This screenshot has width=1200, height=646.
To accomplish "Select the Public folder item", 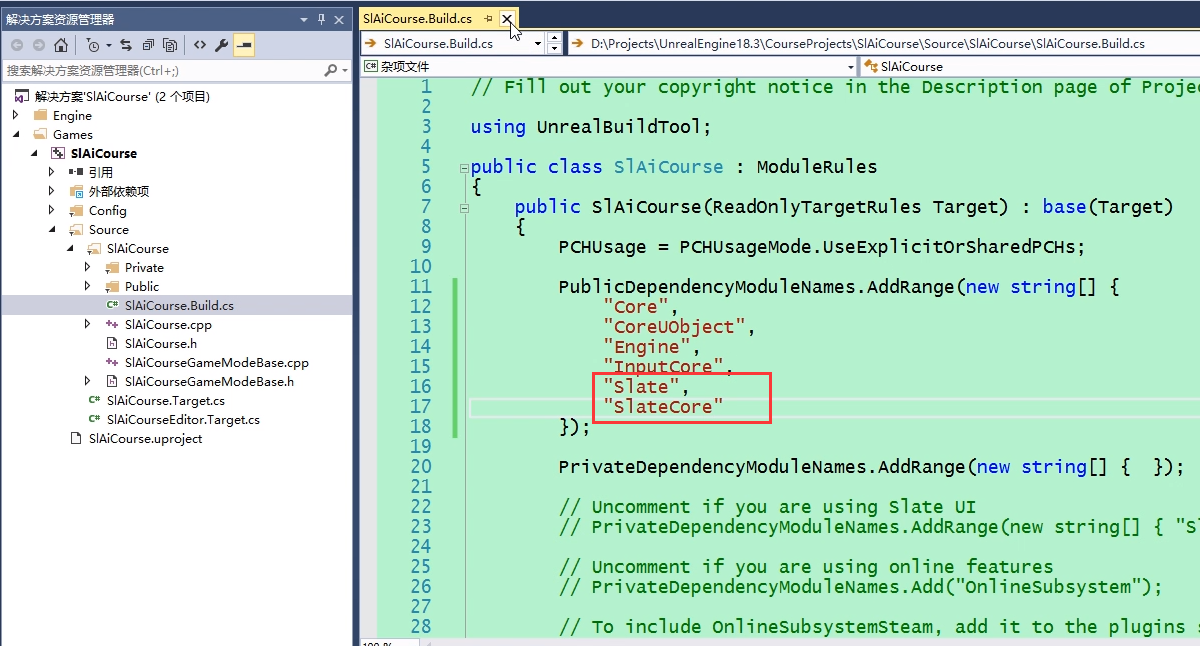I will (x=142, y=286).
